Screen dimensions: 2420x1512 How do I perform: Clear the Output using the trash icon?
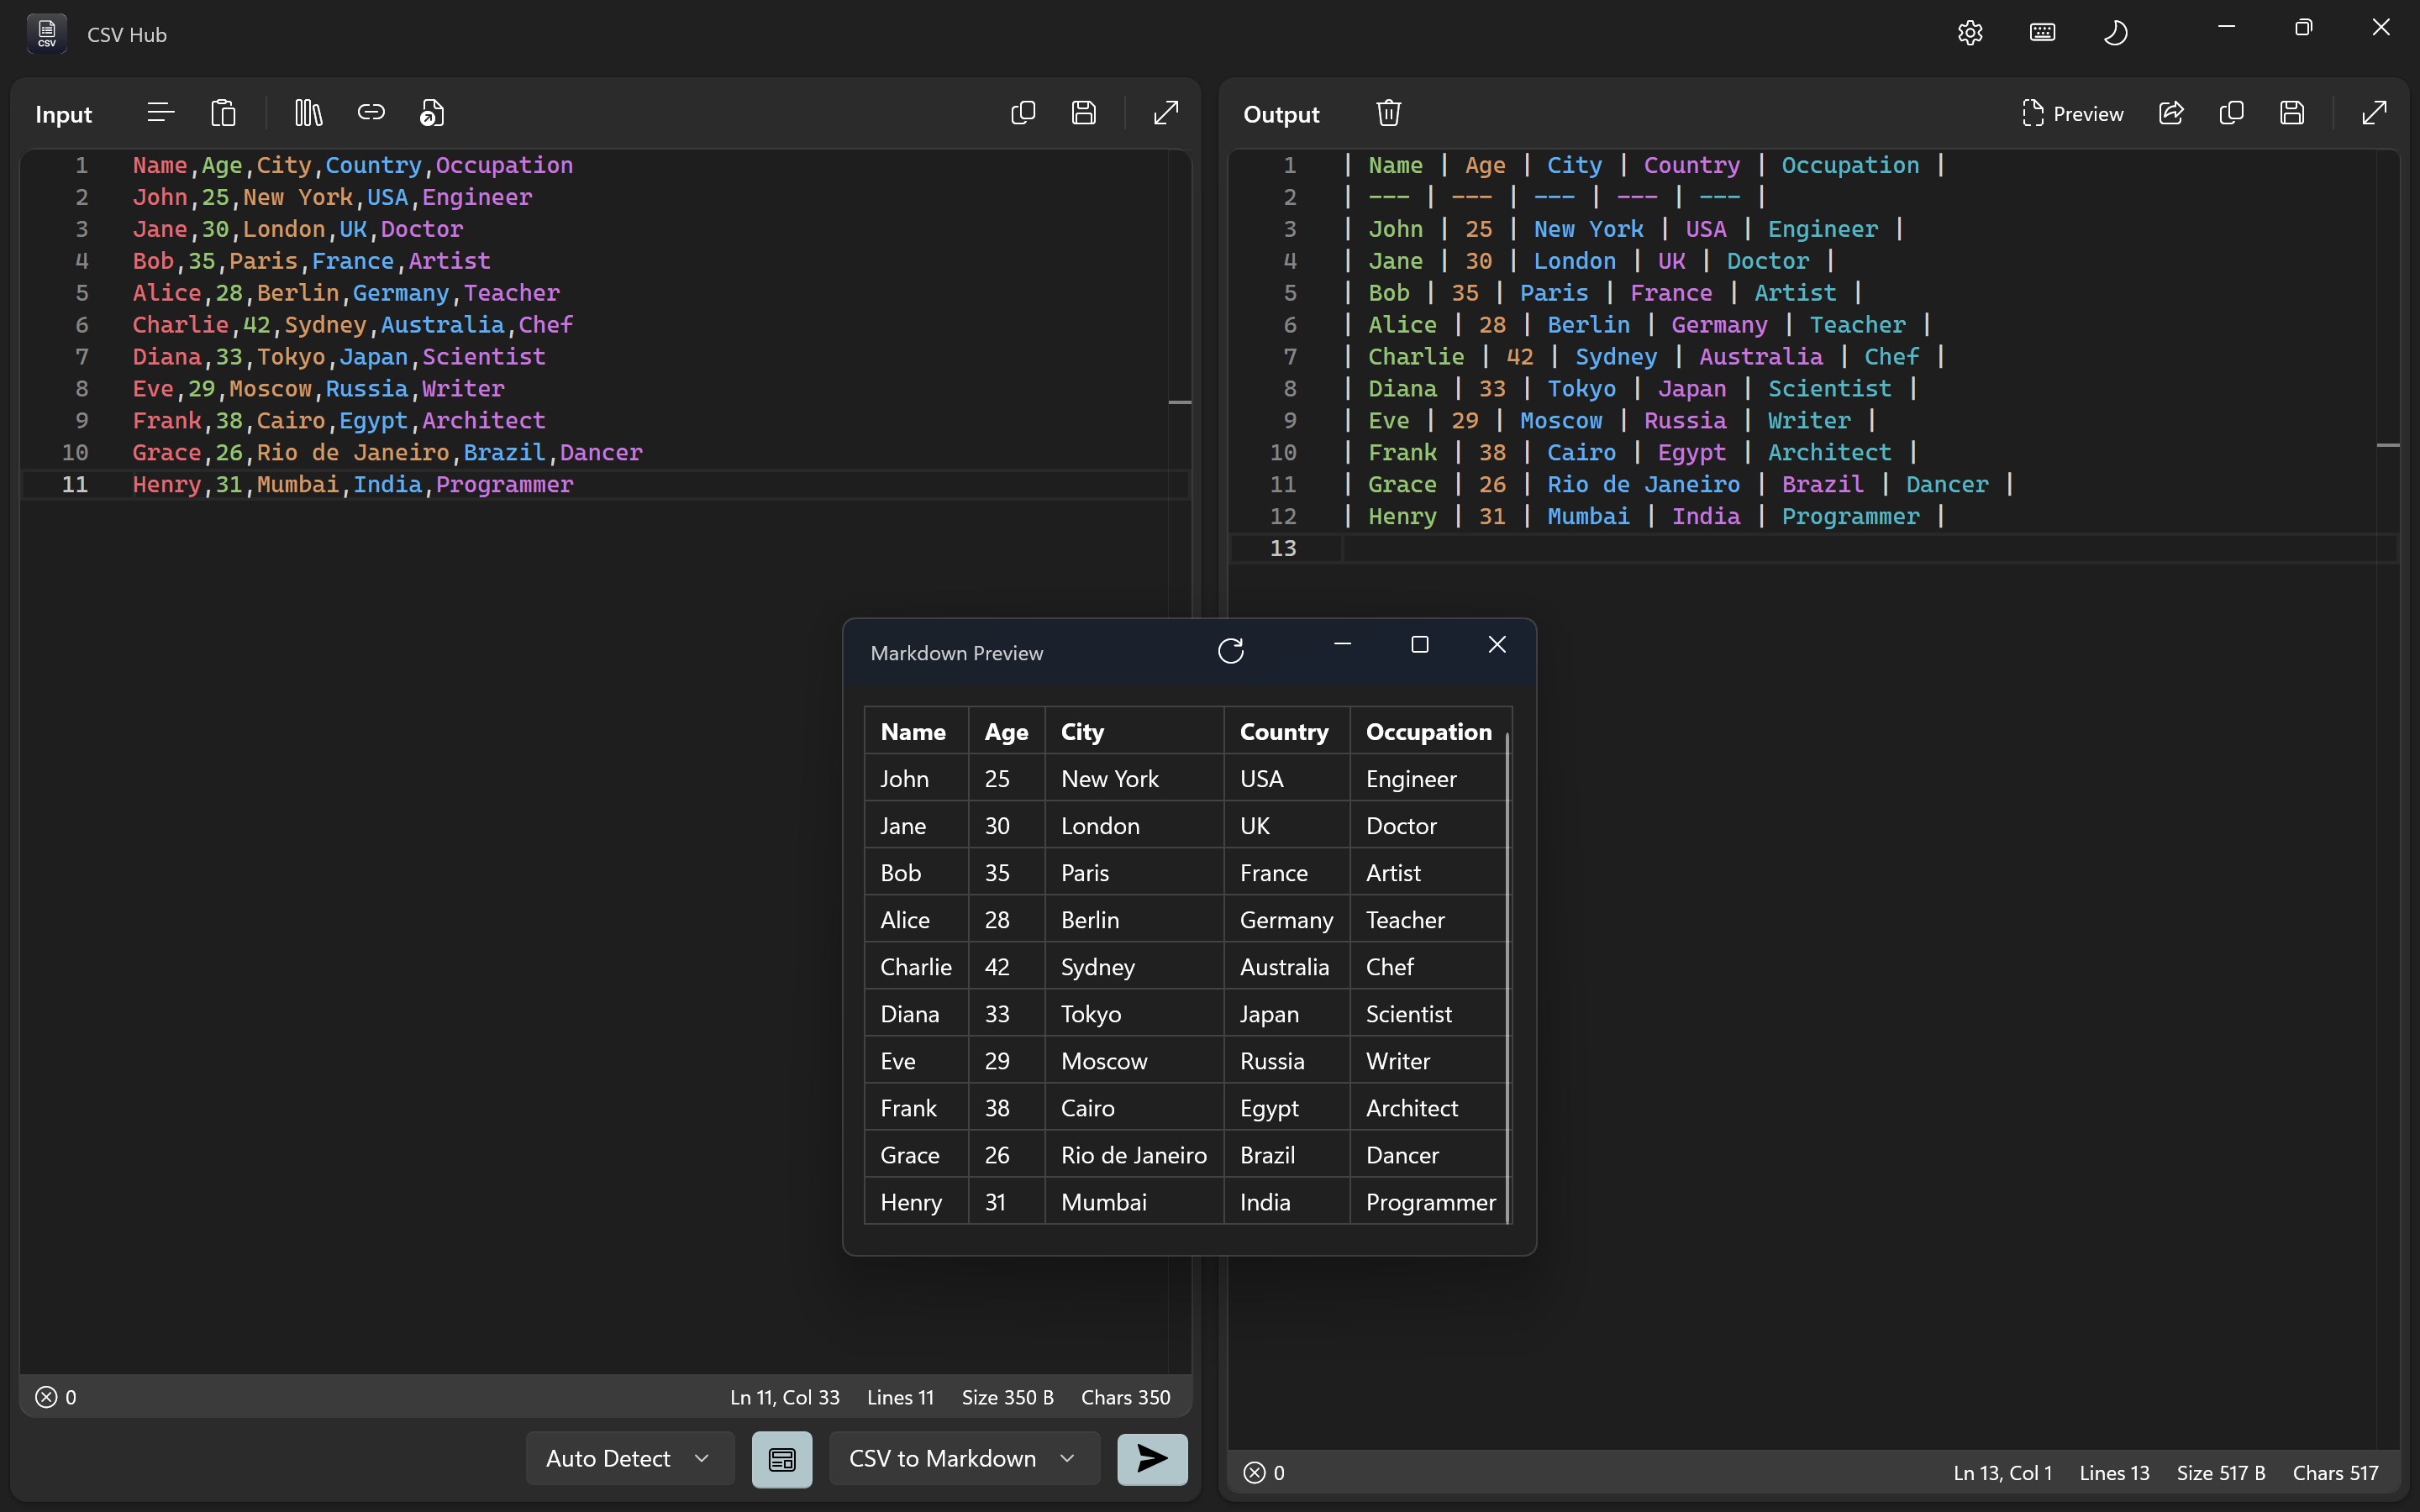click(x=1388, y=112)
